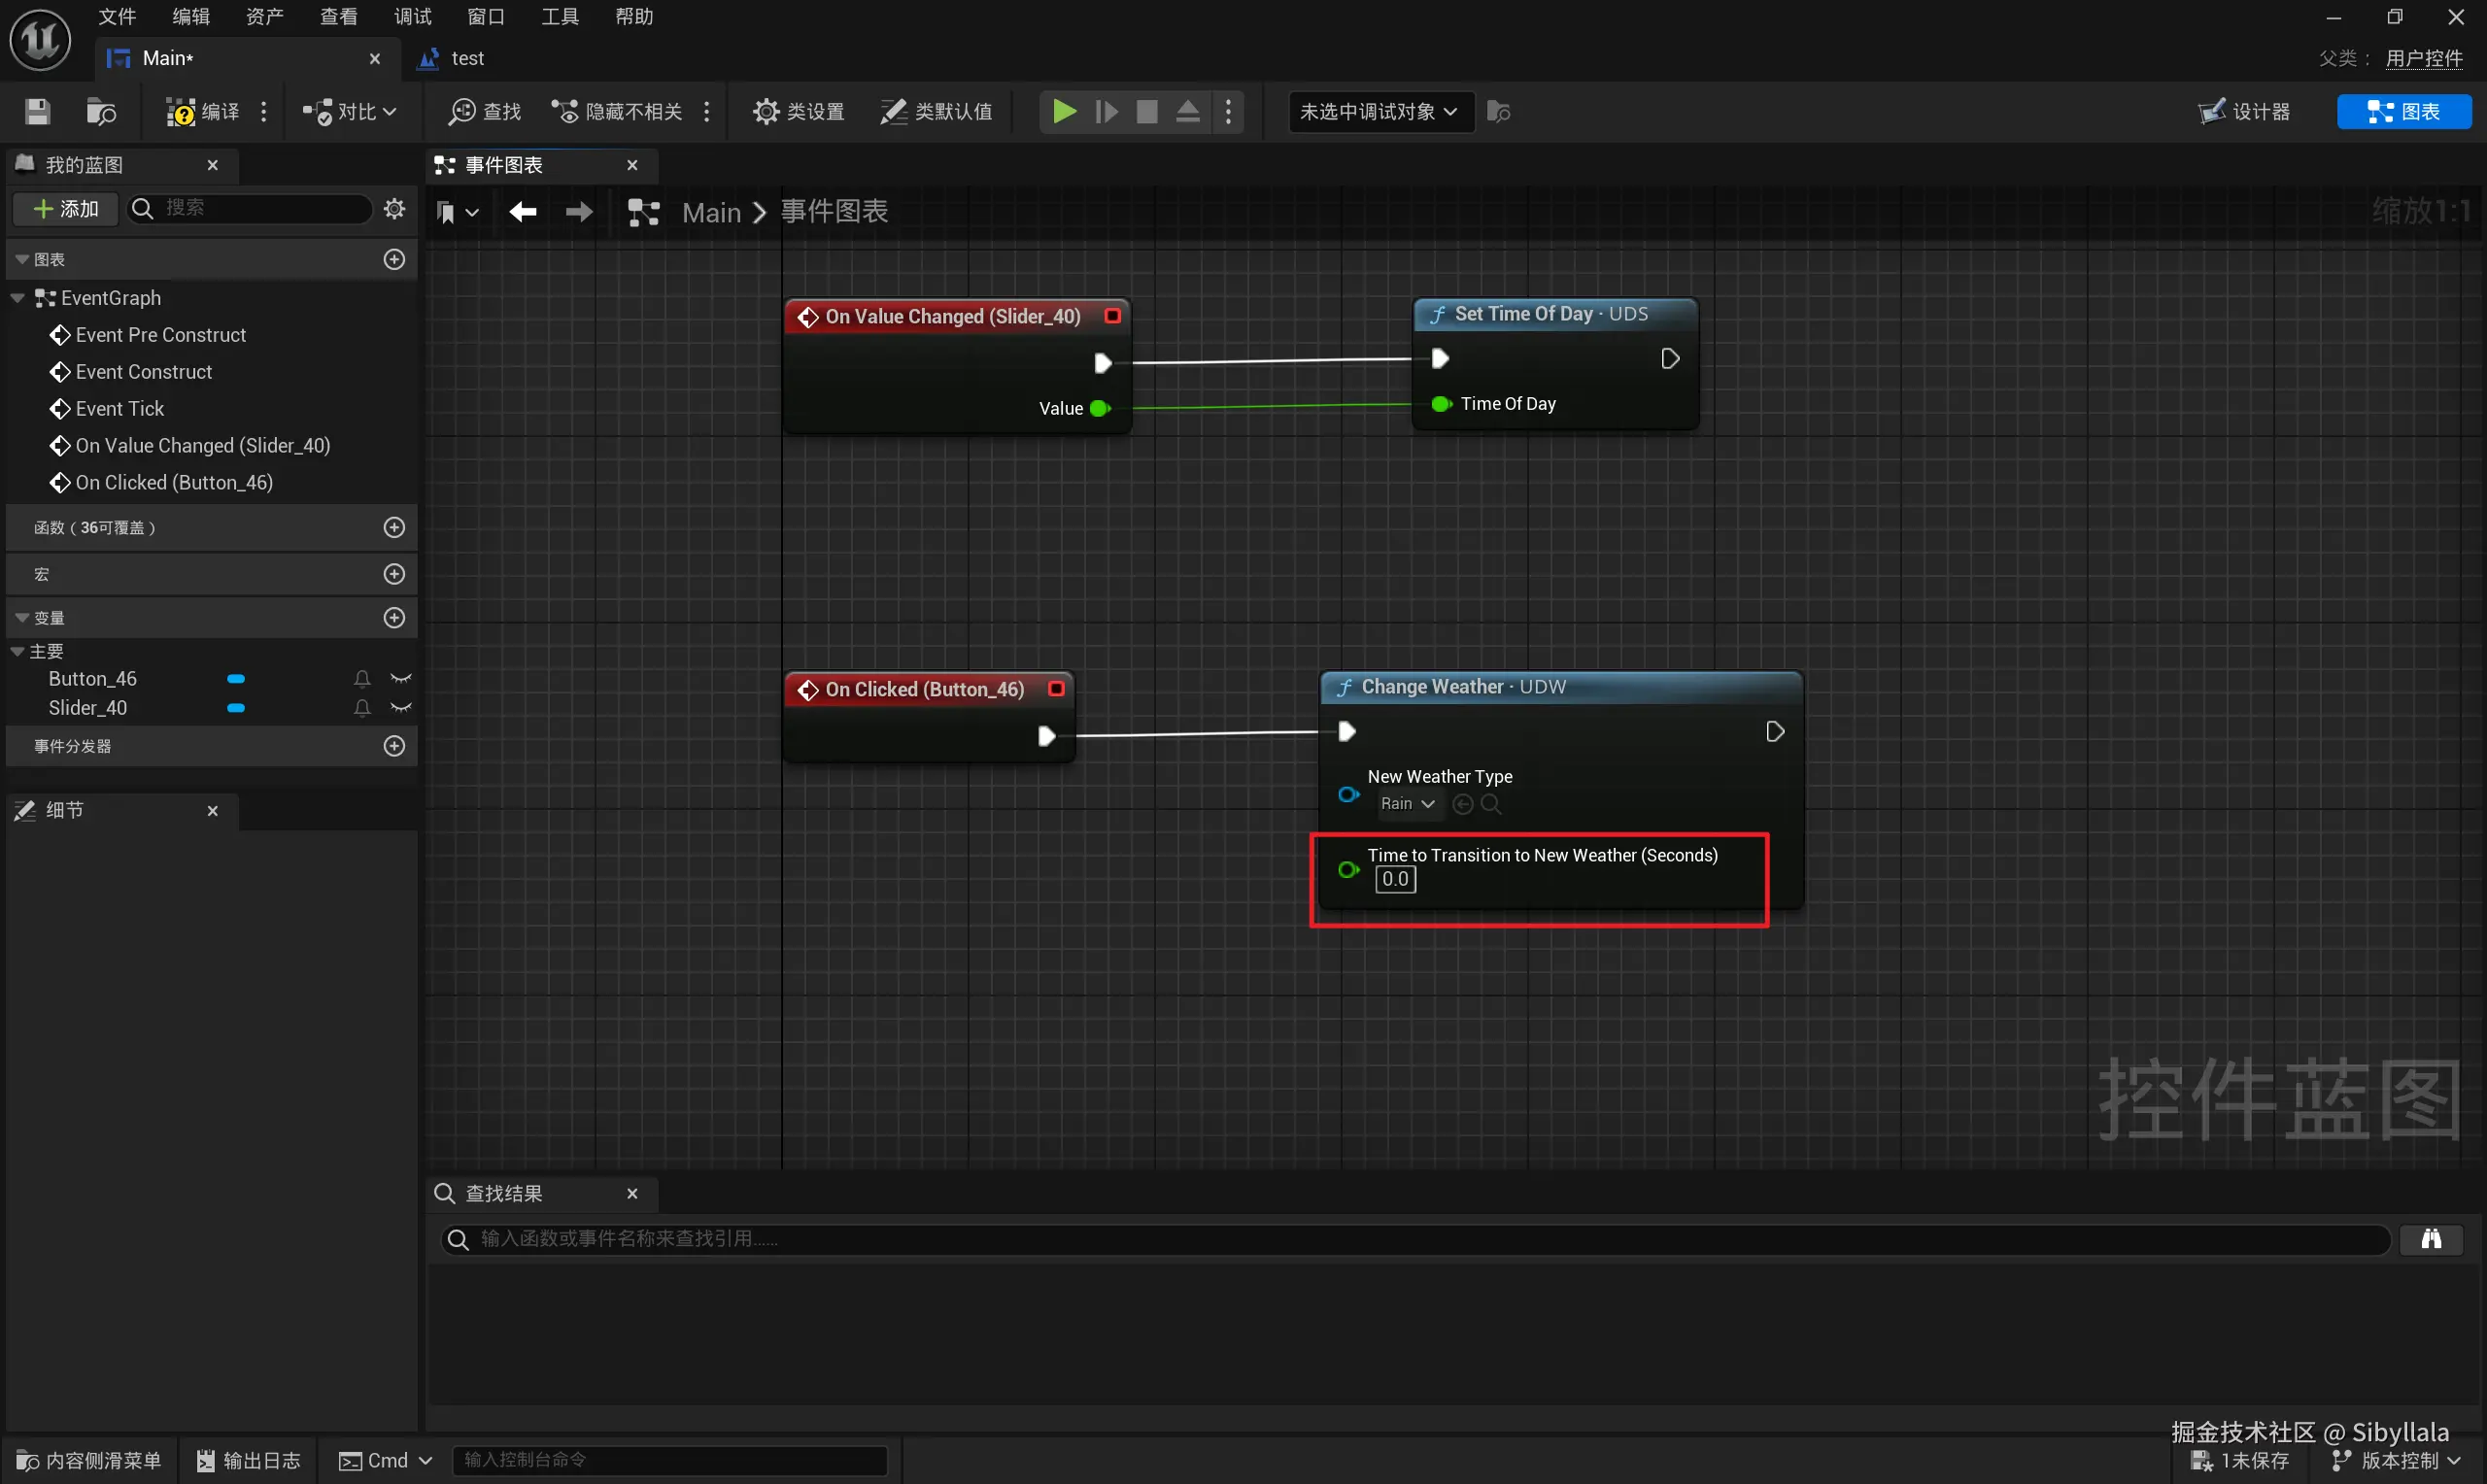Collapse the EventGraph tree node

coord(18,298)
